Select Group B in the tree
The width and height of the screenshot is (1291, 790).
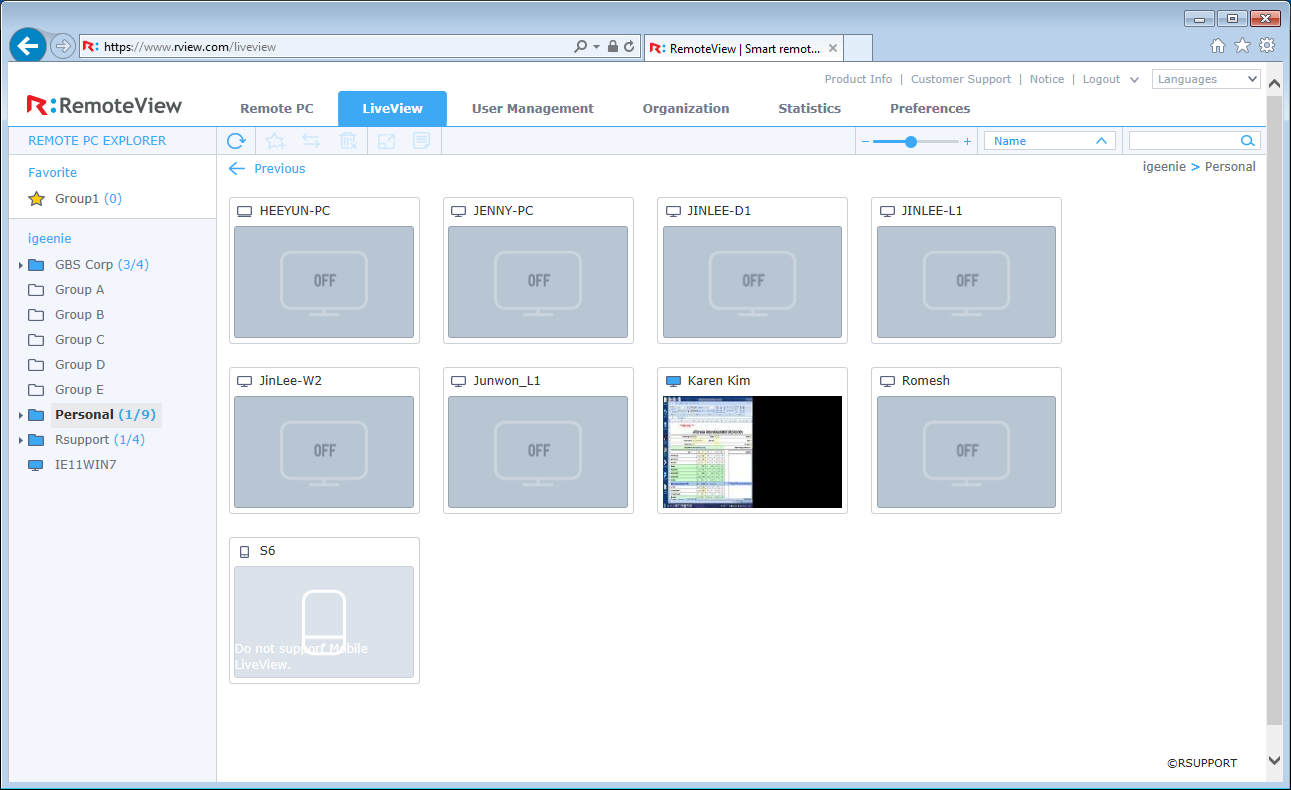tap(80, 315)
